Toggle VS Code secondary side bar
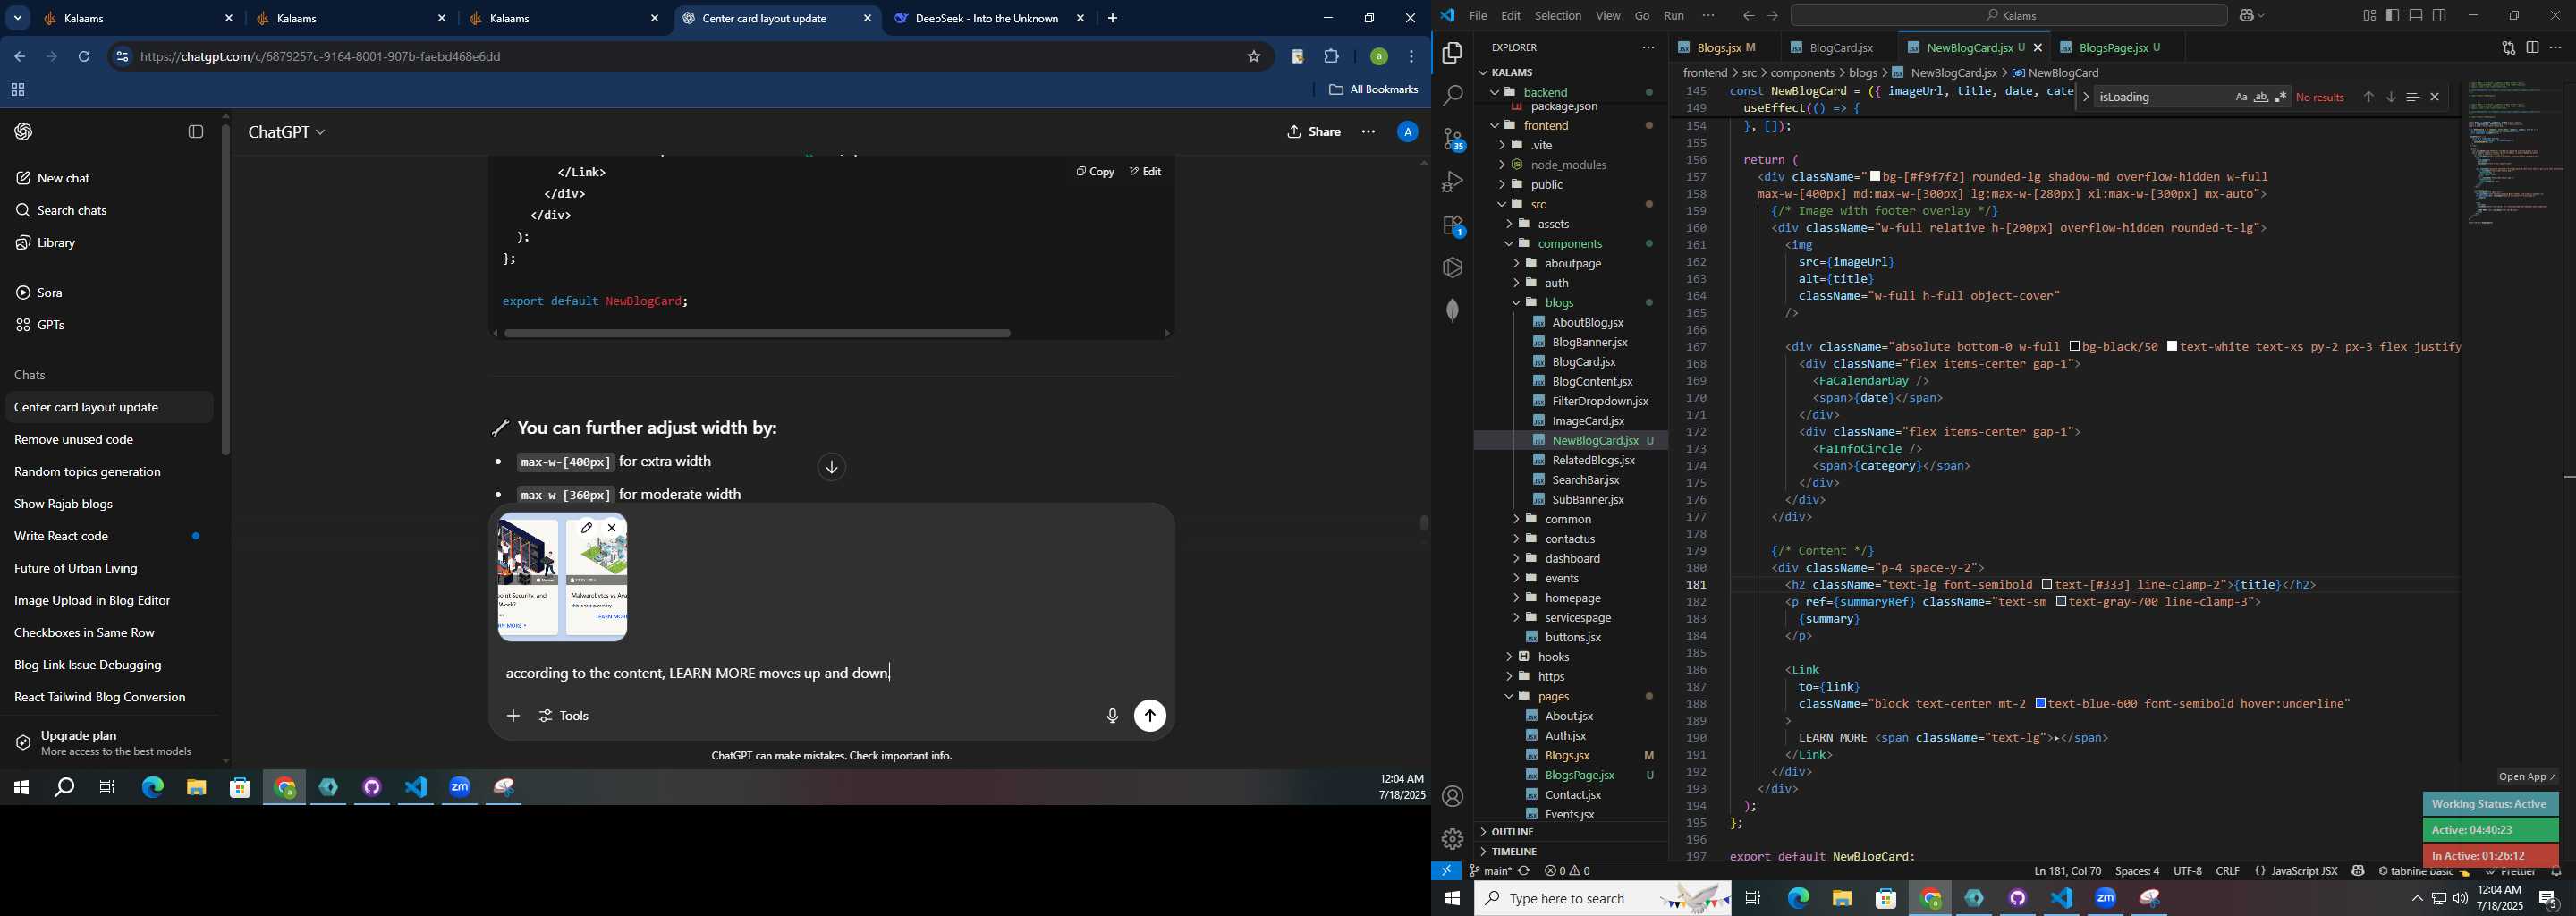2576x916 pixels. 2440,16
